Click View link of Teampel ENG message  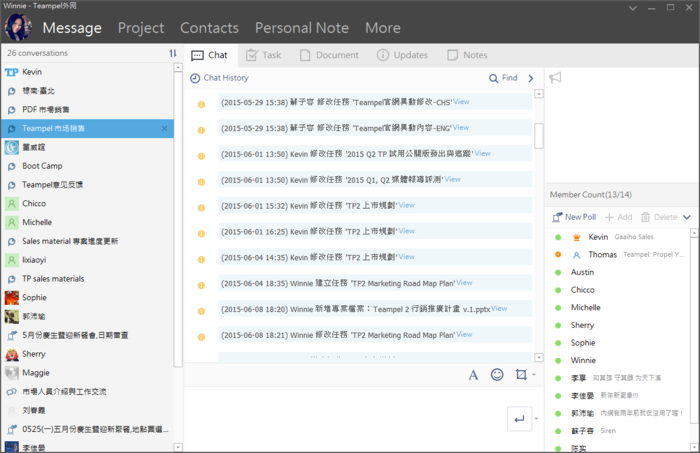click(461, 127)
